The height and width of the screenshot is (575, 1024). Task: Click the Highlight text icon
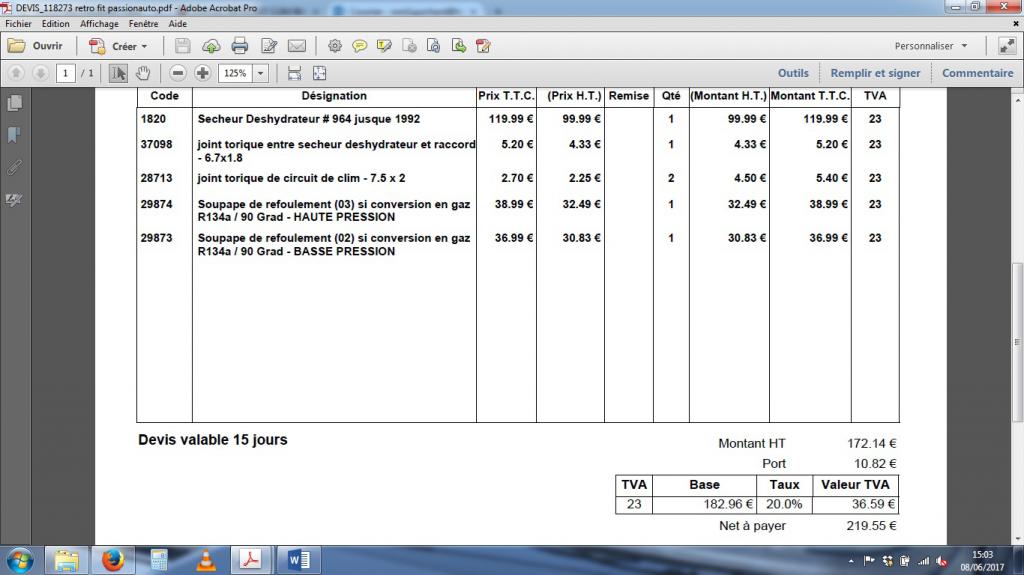point(384,46)
